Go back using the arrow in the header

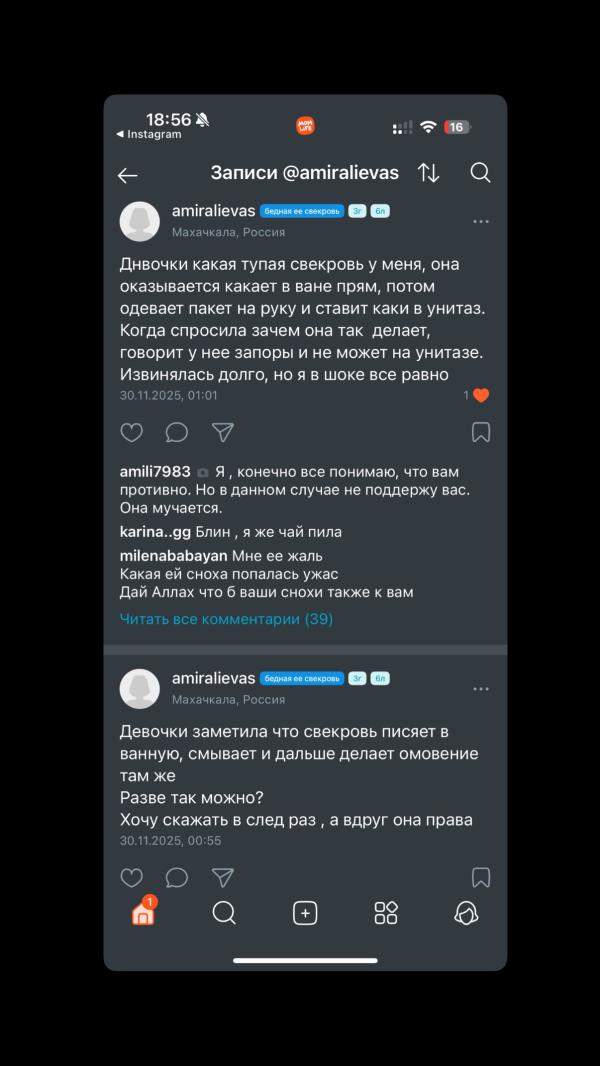tap(127, 175)
